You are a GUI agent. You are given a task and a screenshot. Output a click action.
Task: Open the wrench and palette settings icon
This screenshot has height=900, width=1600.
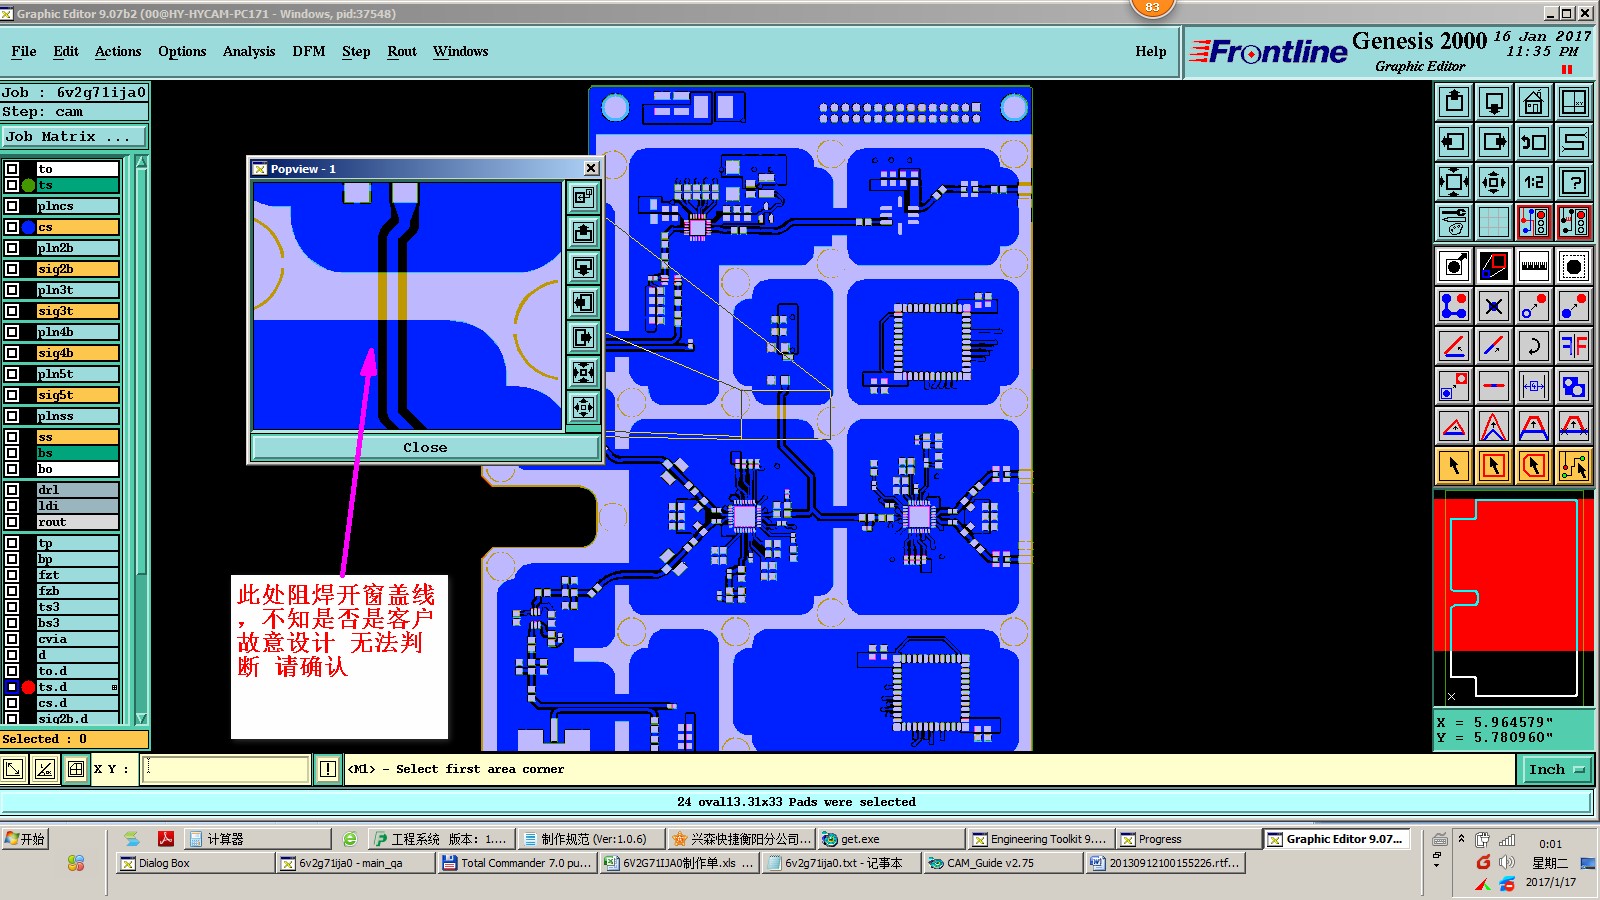coord(1454,222)
